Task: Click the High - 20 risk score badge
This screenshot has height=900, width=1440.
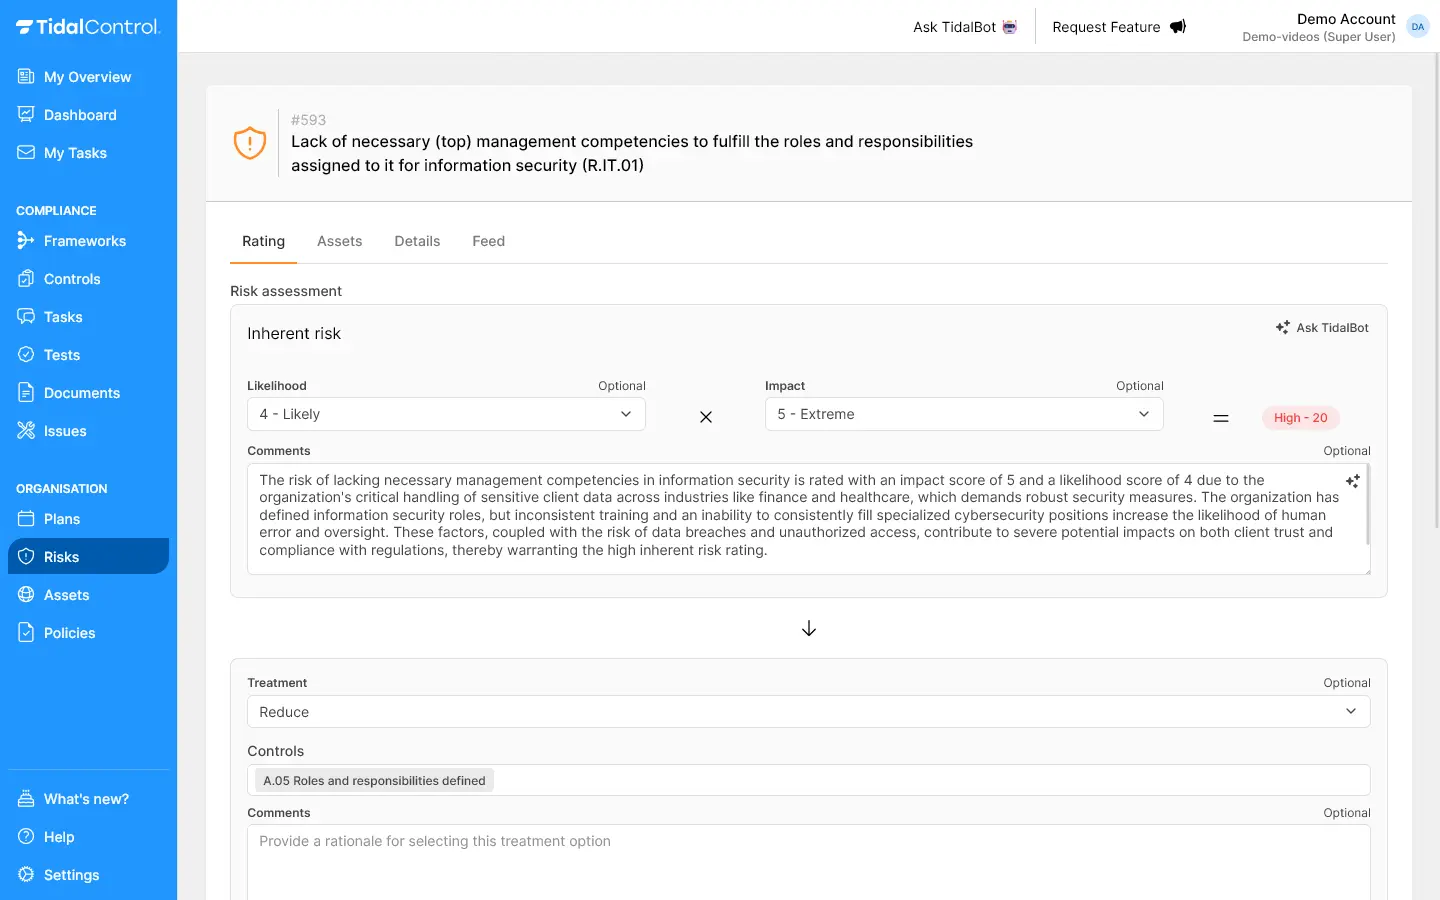Action: (1300, 418)
